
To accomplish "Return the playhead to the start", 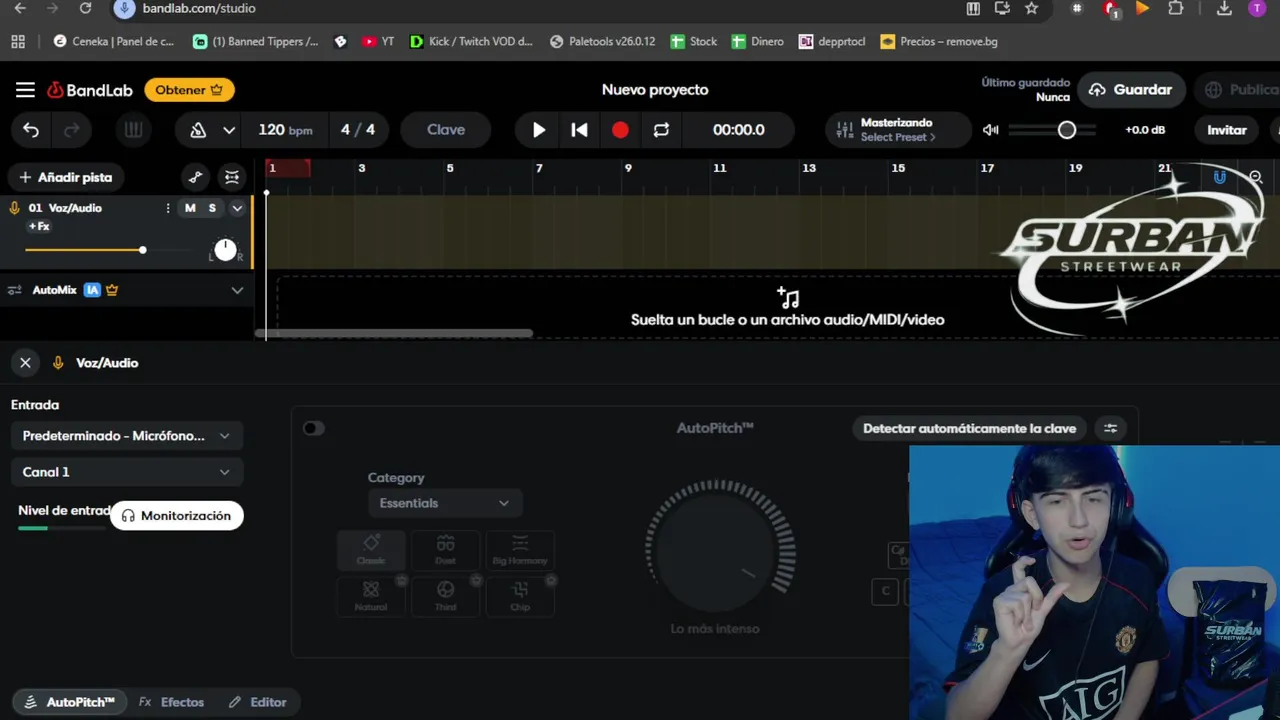I will pos(579,130).
